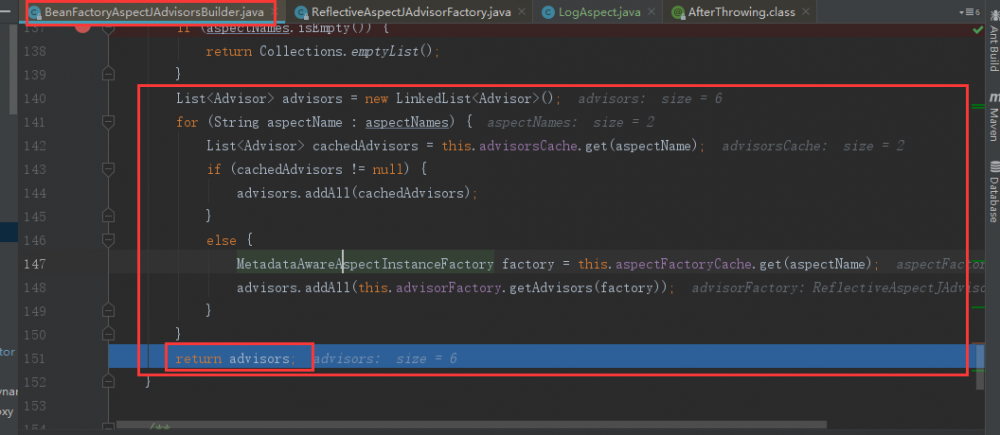Click inline hint 'aspectNames: size = 2'
1000x435 pixels.
[570, 122]
